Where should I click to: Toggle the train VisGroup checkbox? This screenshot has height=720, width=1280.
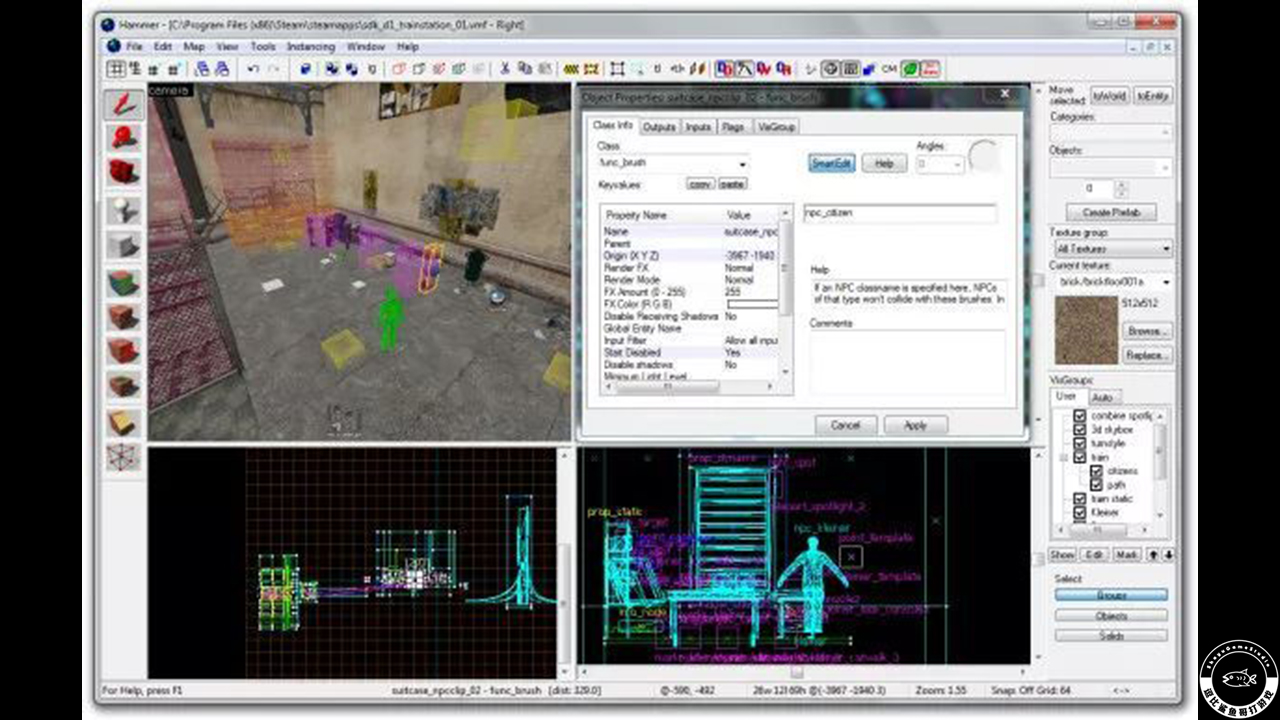pyautogui.click(x=1080, y=457)
